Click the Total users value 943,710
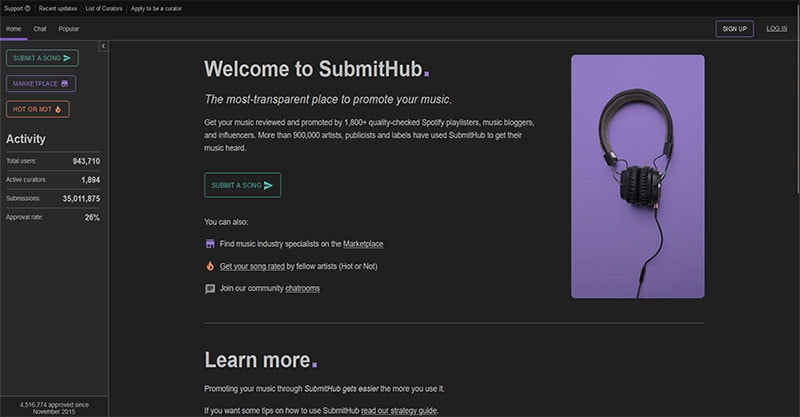This screenshot has height=417, width=800. click(86, 161)
